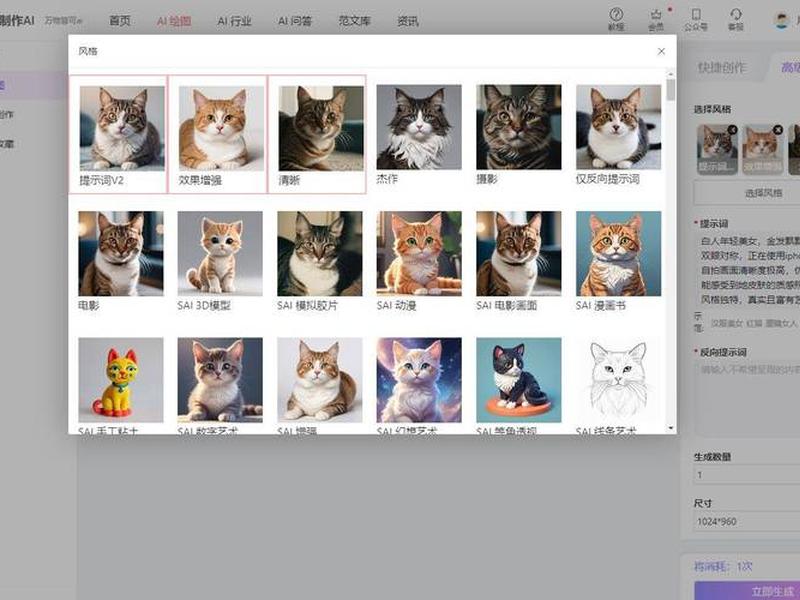The image size is (800, 600).
Task: Open the 教程 help icon in header
Action: [x=616, y=19]
